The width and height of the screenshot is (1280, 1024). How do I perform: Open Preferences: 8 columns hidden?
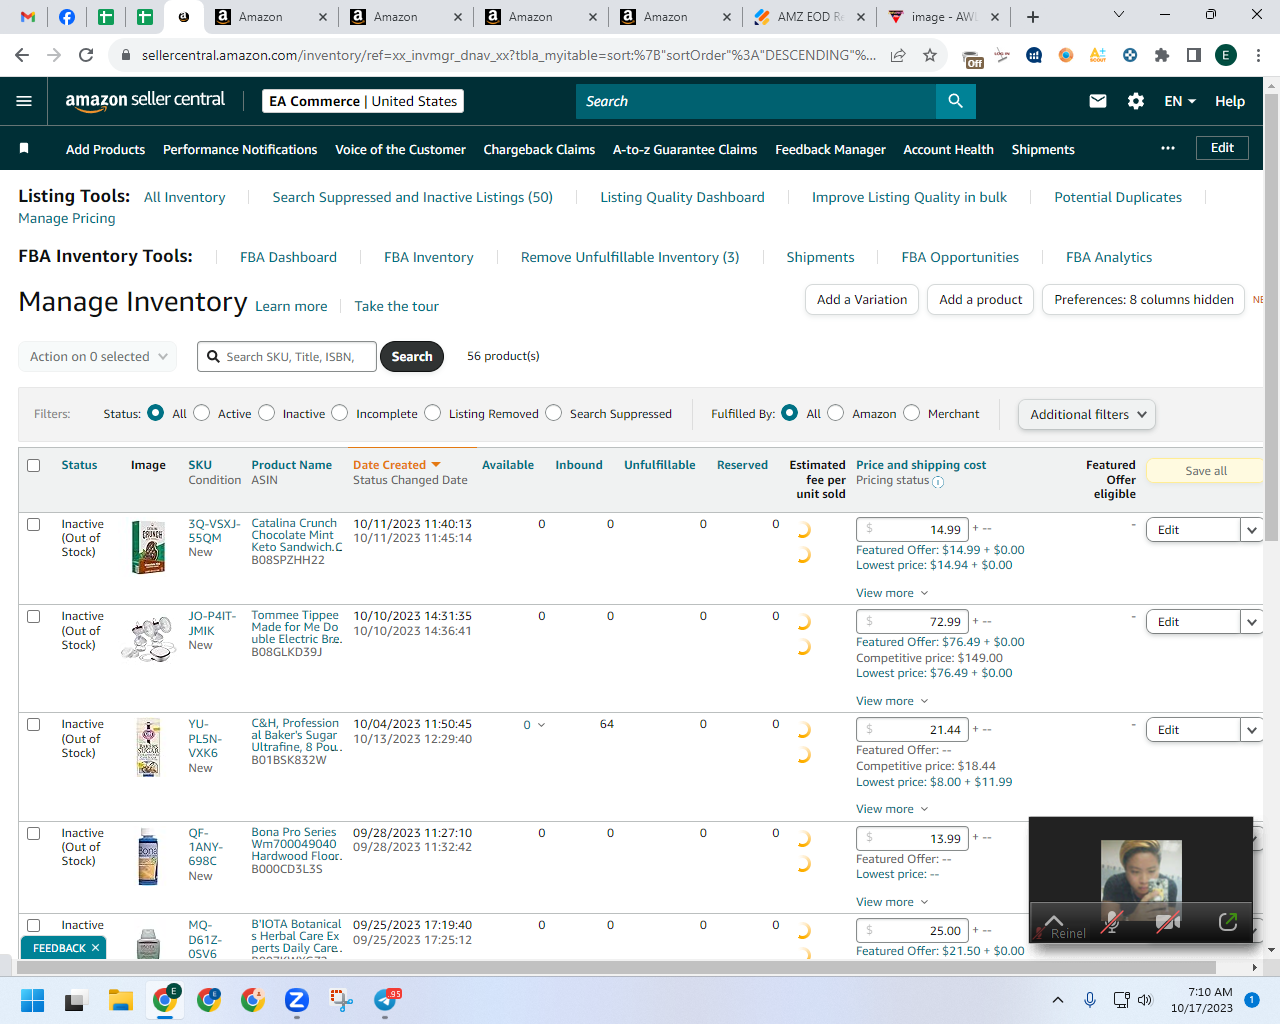pyautogui.click(x=1144, y=300)
